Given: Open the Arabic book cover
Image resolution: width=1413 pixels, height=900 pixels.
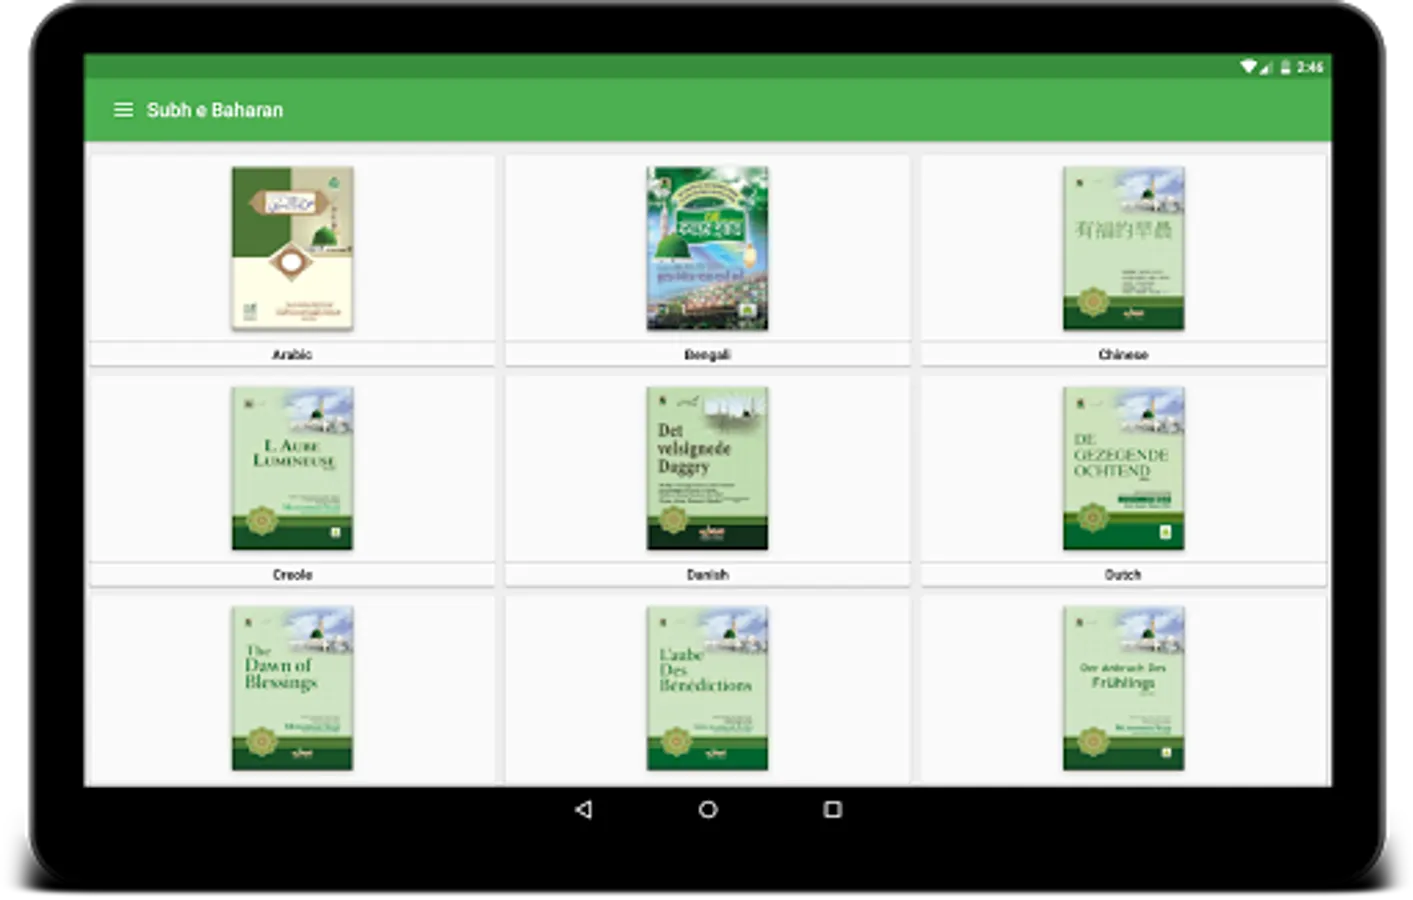Looking at the screenshot, I should click(292, 248).
